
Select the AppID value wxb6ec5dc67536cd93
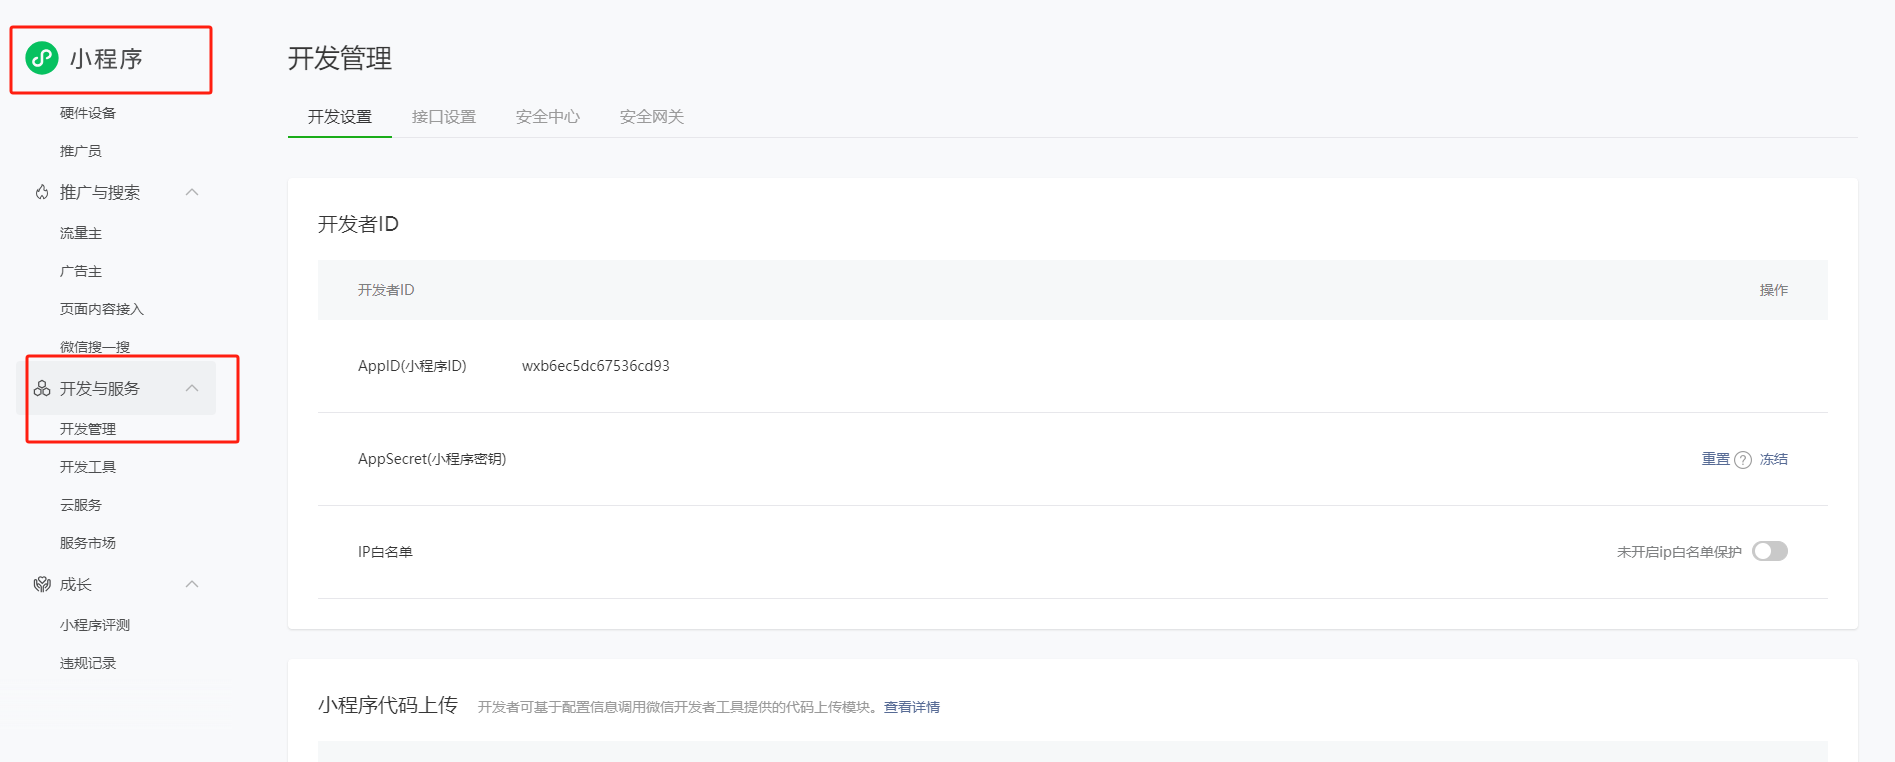point(596,366)
